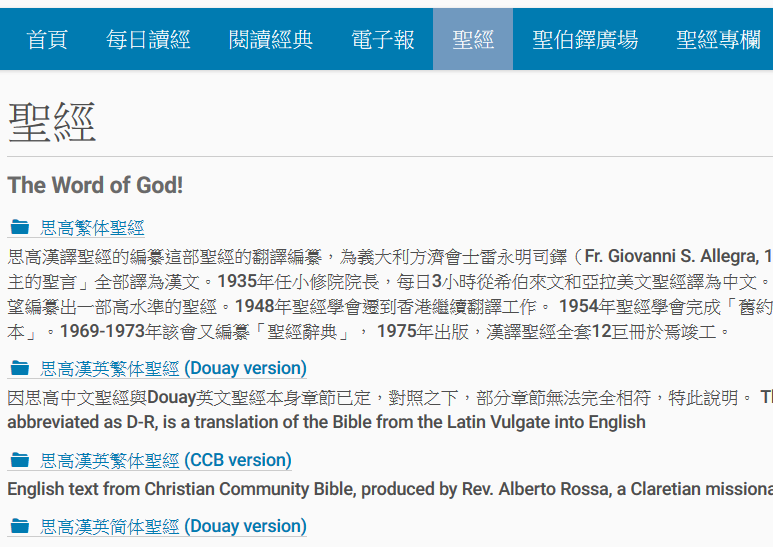The width and height of the screenshot is (773, 547).
Task: Open 思高漢英简体聖經 (Douay version) link
Action: click(x=173, y=526)
